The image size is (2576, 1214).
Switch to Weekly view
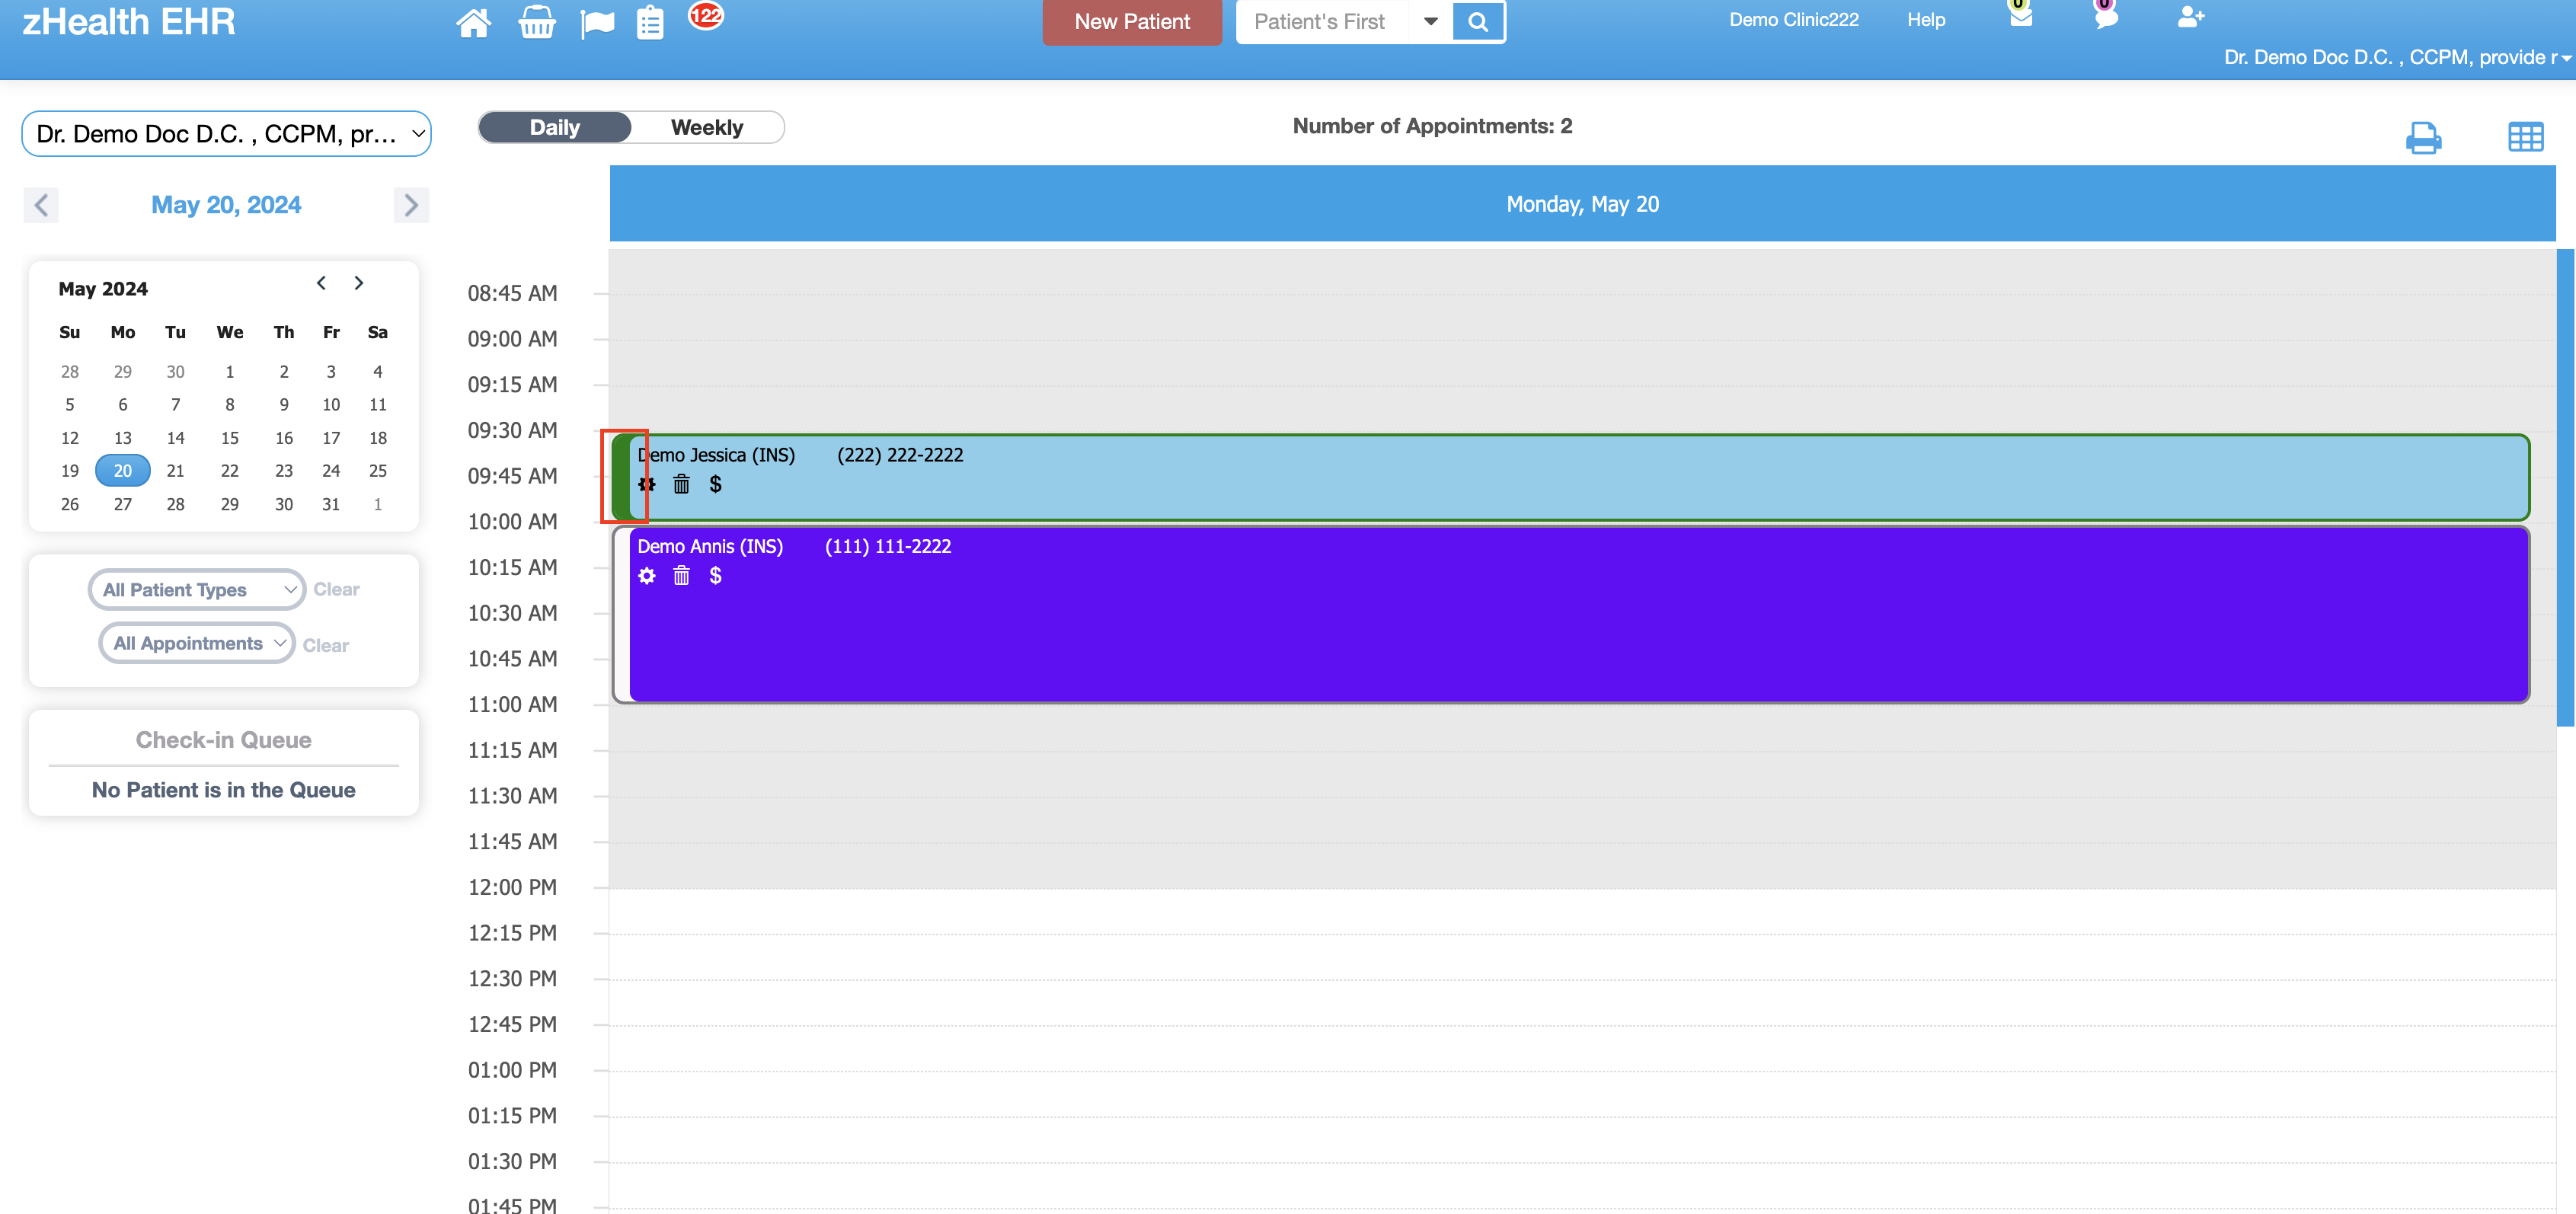[x=707, y=127]
